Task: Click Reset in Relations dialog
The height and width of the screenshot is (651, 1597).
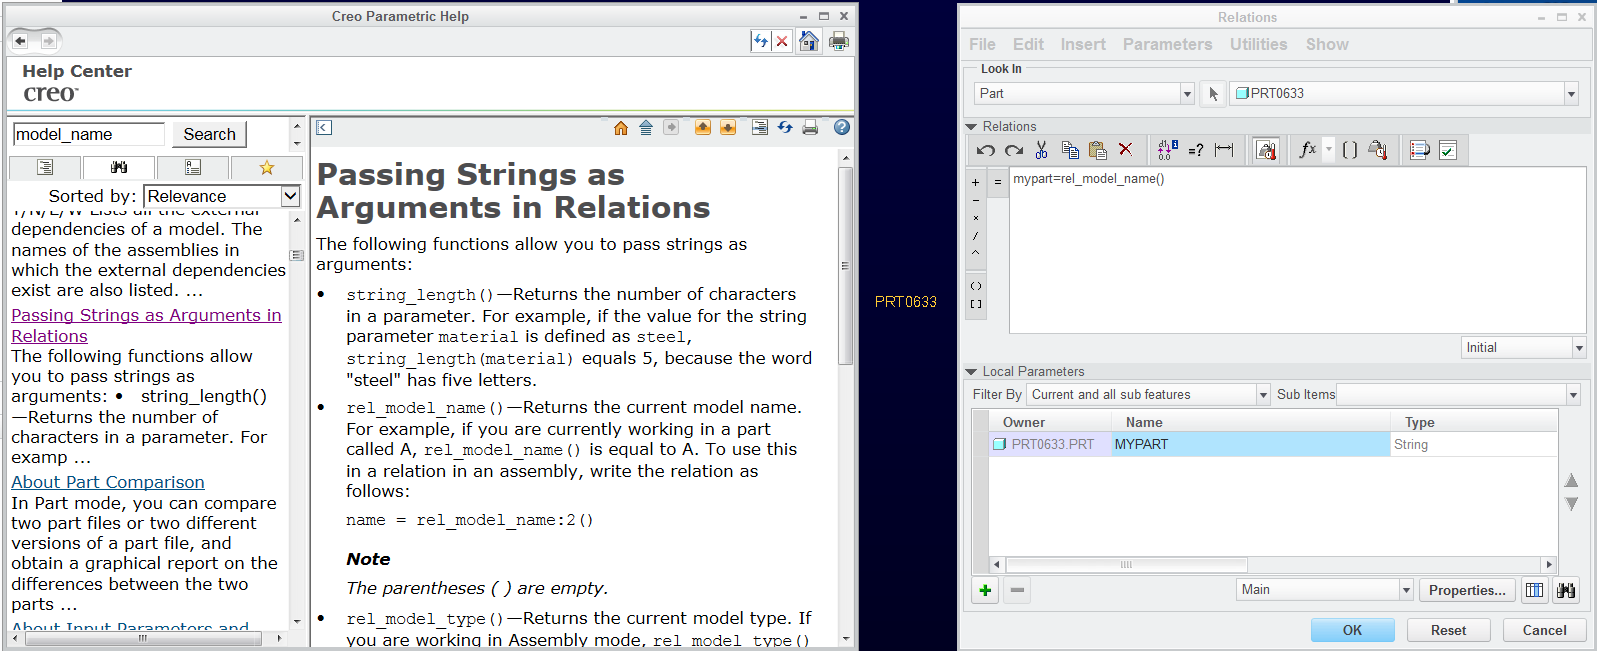Action: coord(1448,630)
